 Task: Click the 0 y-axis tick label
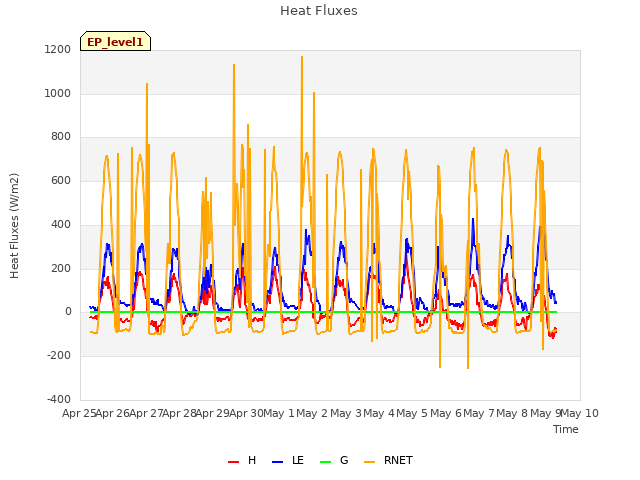pyautogui.click(x=68, y=312)
